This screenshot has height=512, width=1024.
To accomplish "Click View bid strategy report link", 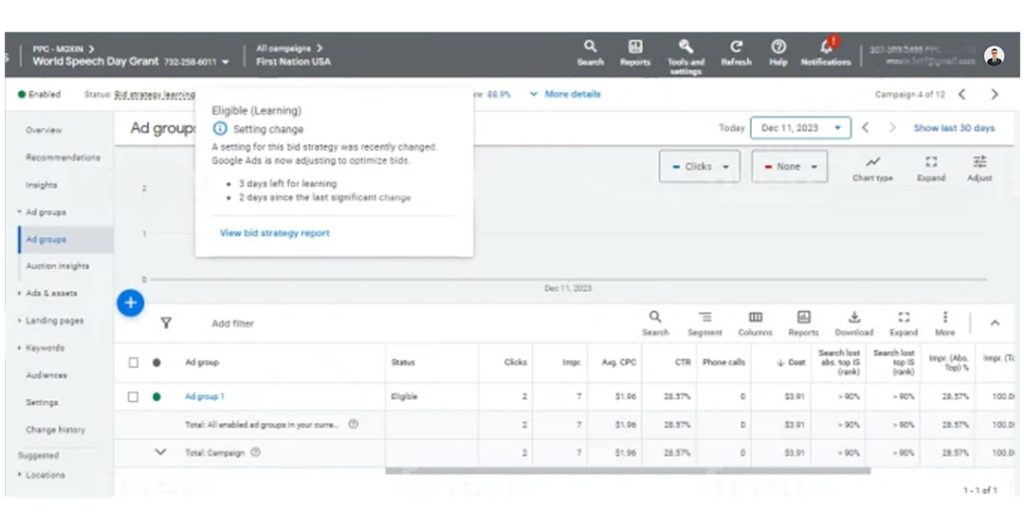I will (274, 233).
